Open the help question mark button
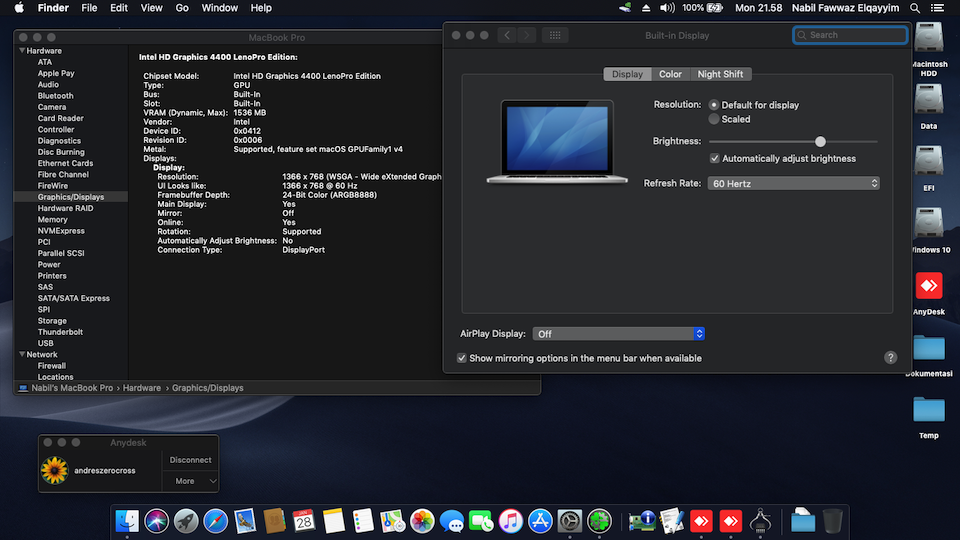Screen dimensions: 960x540 pyautogui.click(x=890, y=357)
